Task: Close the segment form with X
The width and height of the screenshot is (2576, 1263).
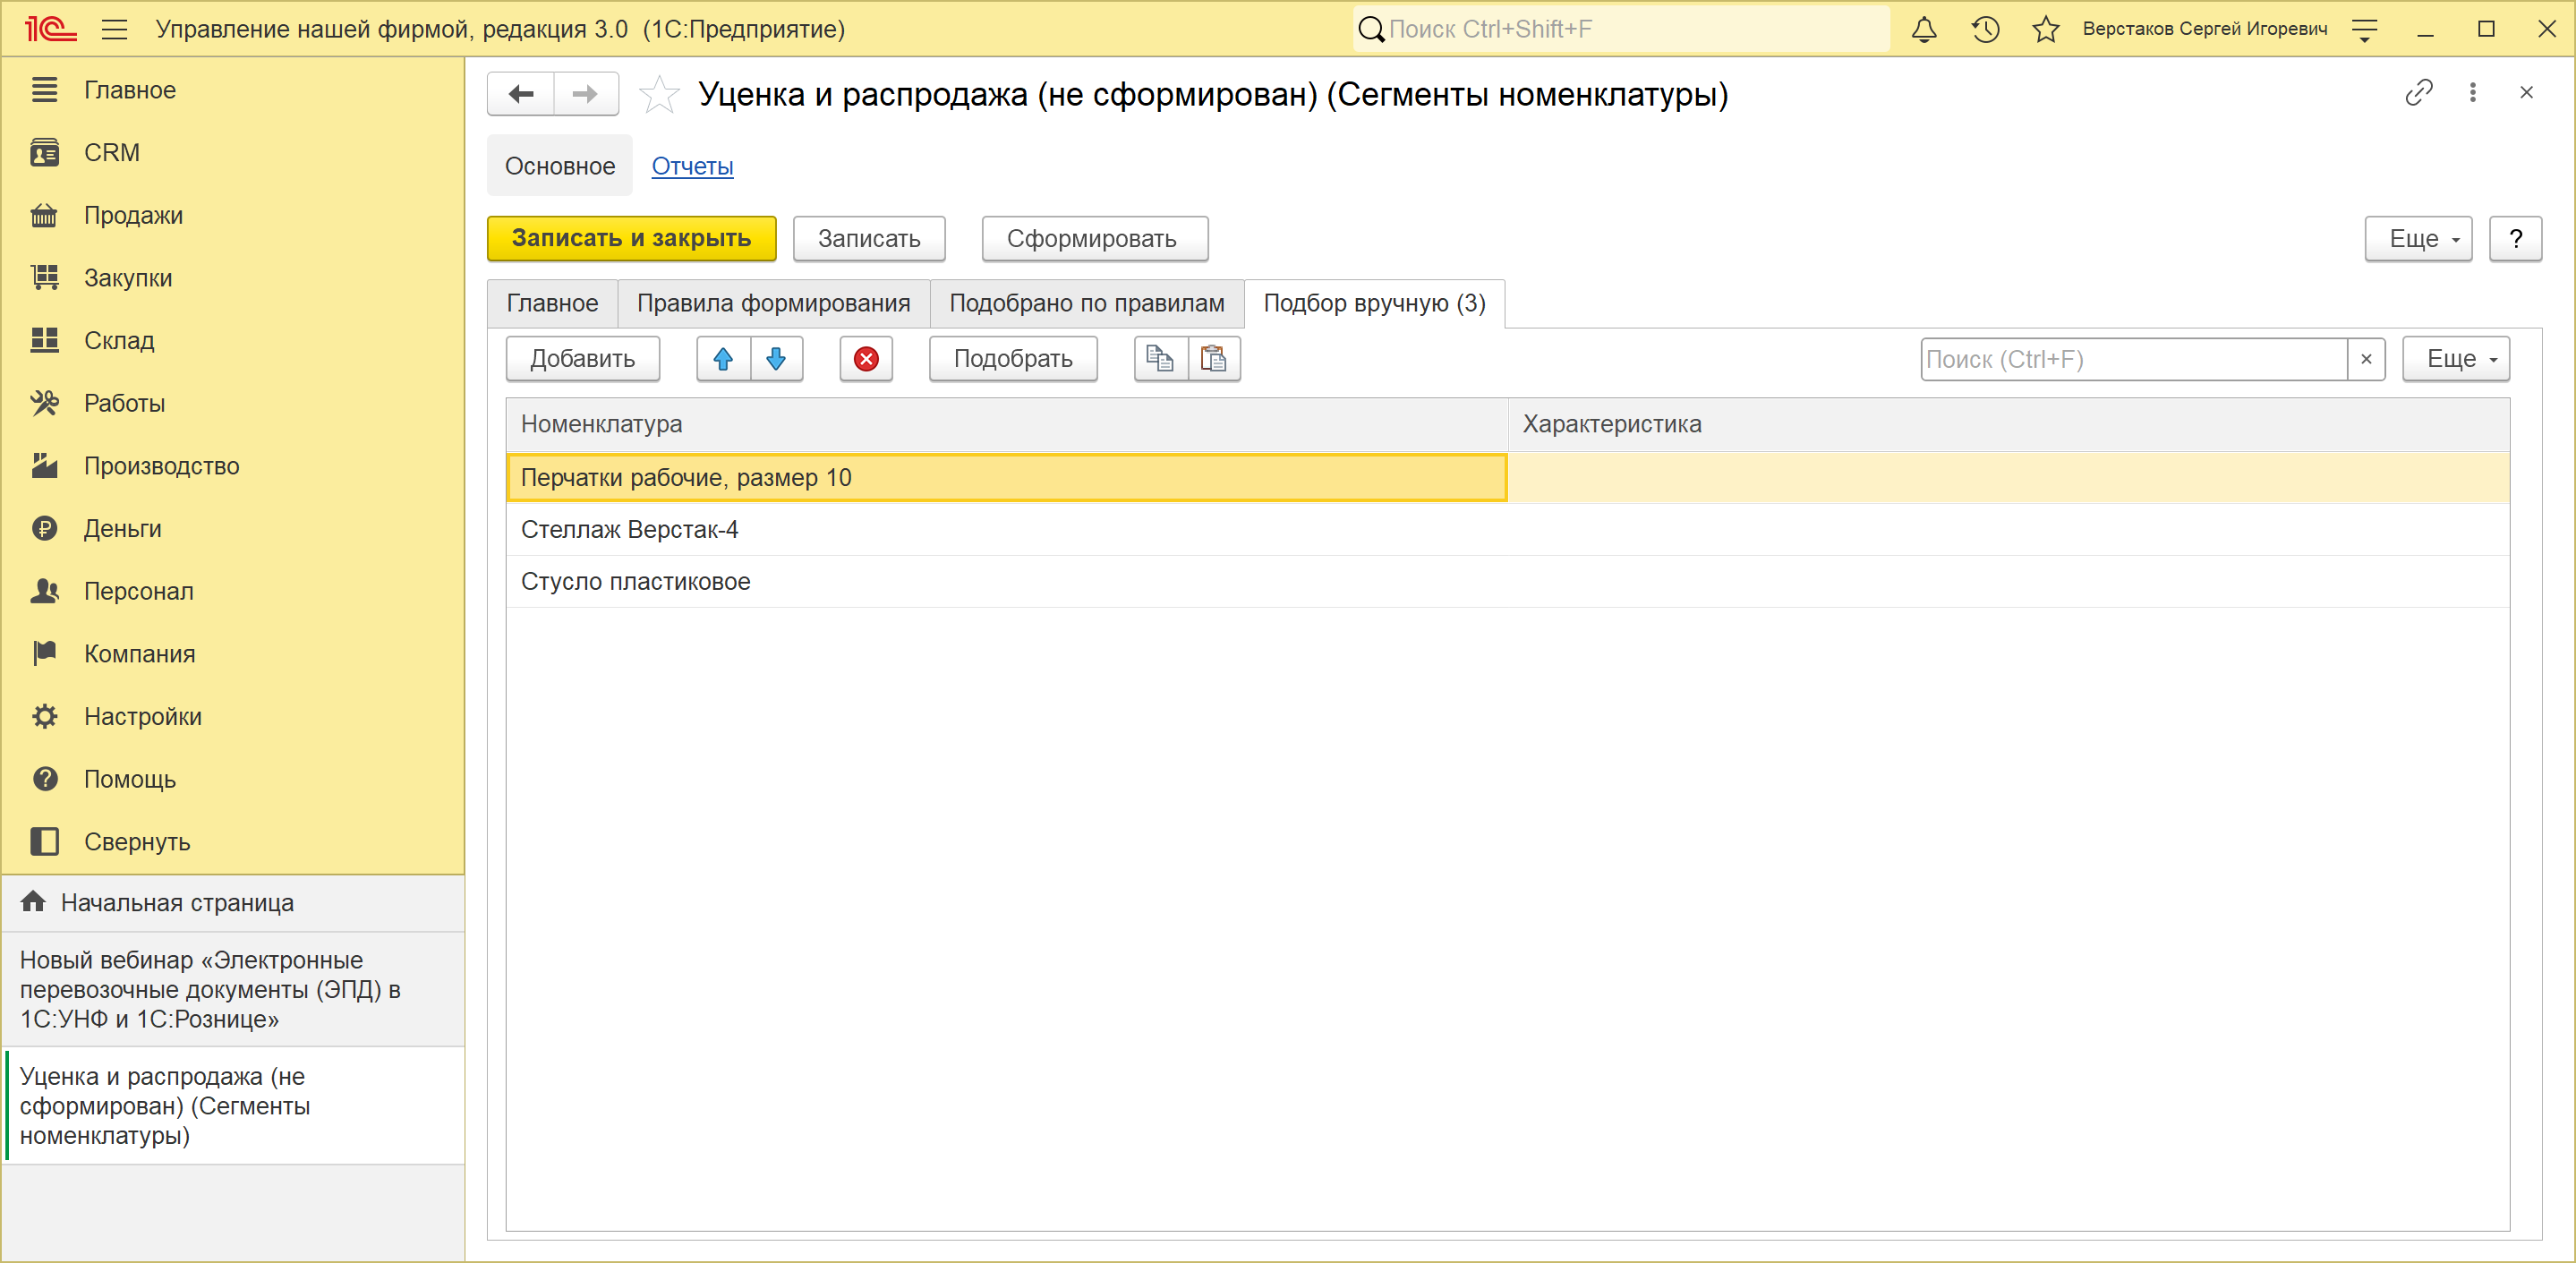Action: coord(2526,93)
